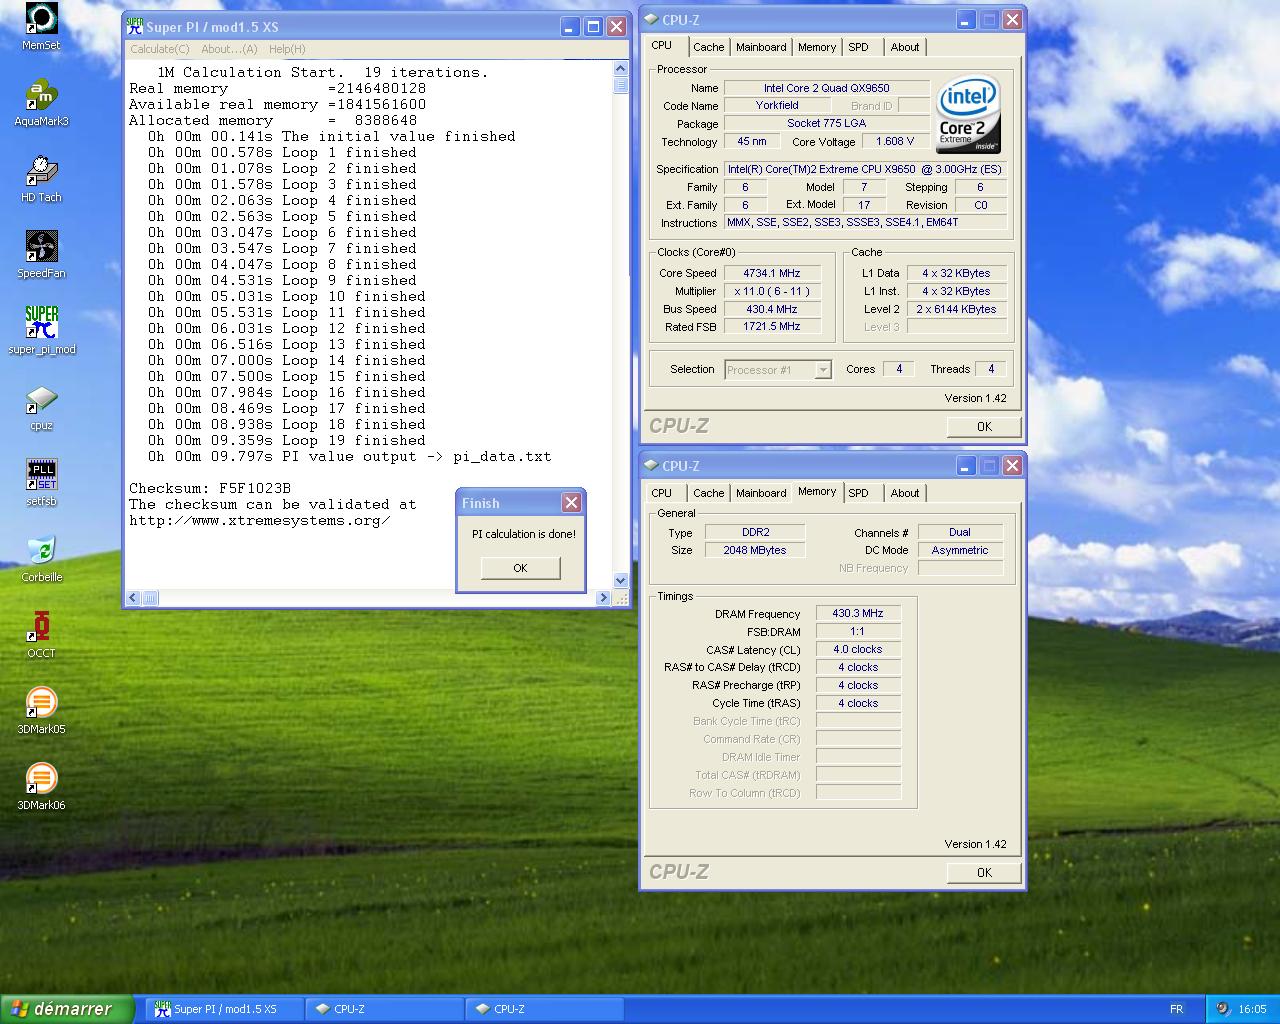Click OK in the upper CPU-Z window
Image resolution: width=1280 pixels, height=1024 pixels.
point(984,426)
